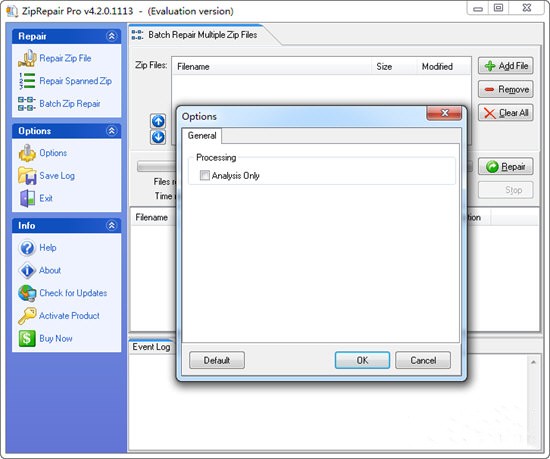Move file up with blue arrow
Image resolution: width=550 pixels, height=459 pixels.
(x=158, y=121)
